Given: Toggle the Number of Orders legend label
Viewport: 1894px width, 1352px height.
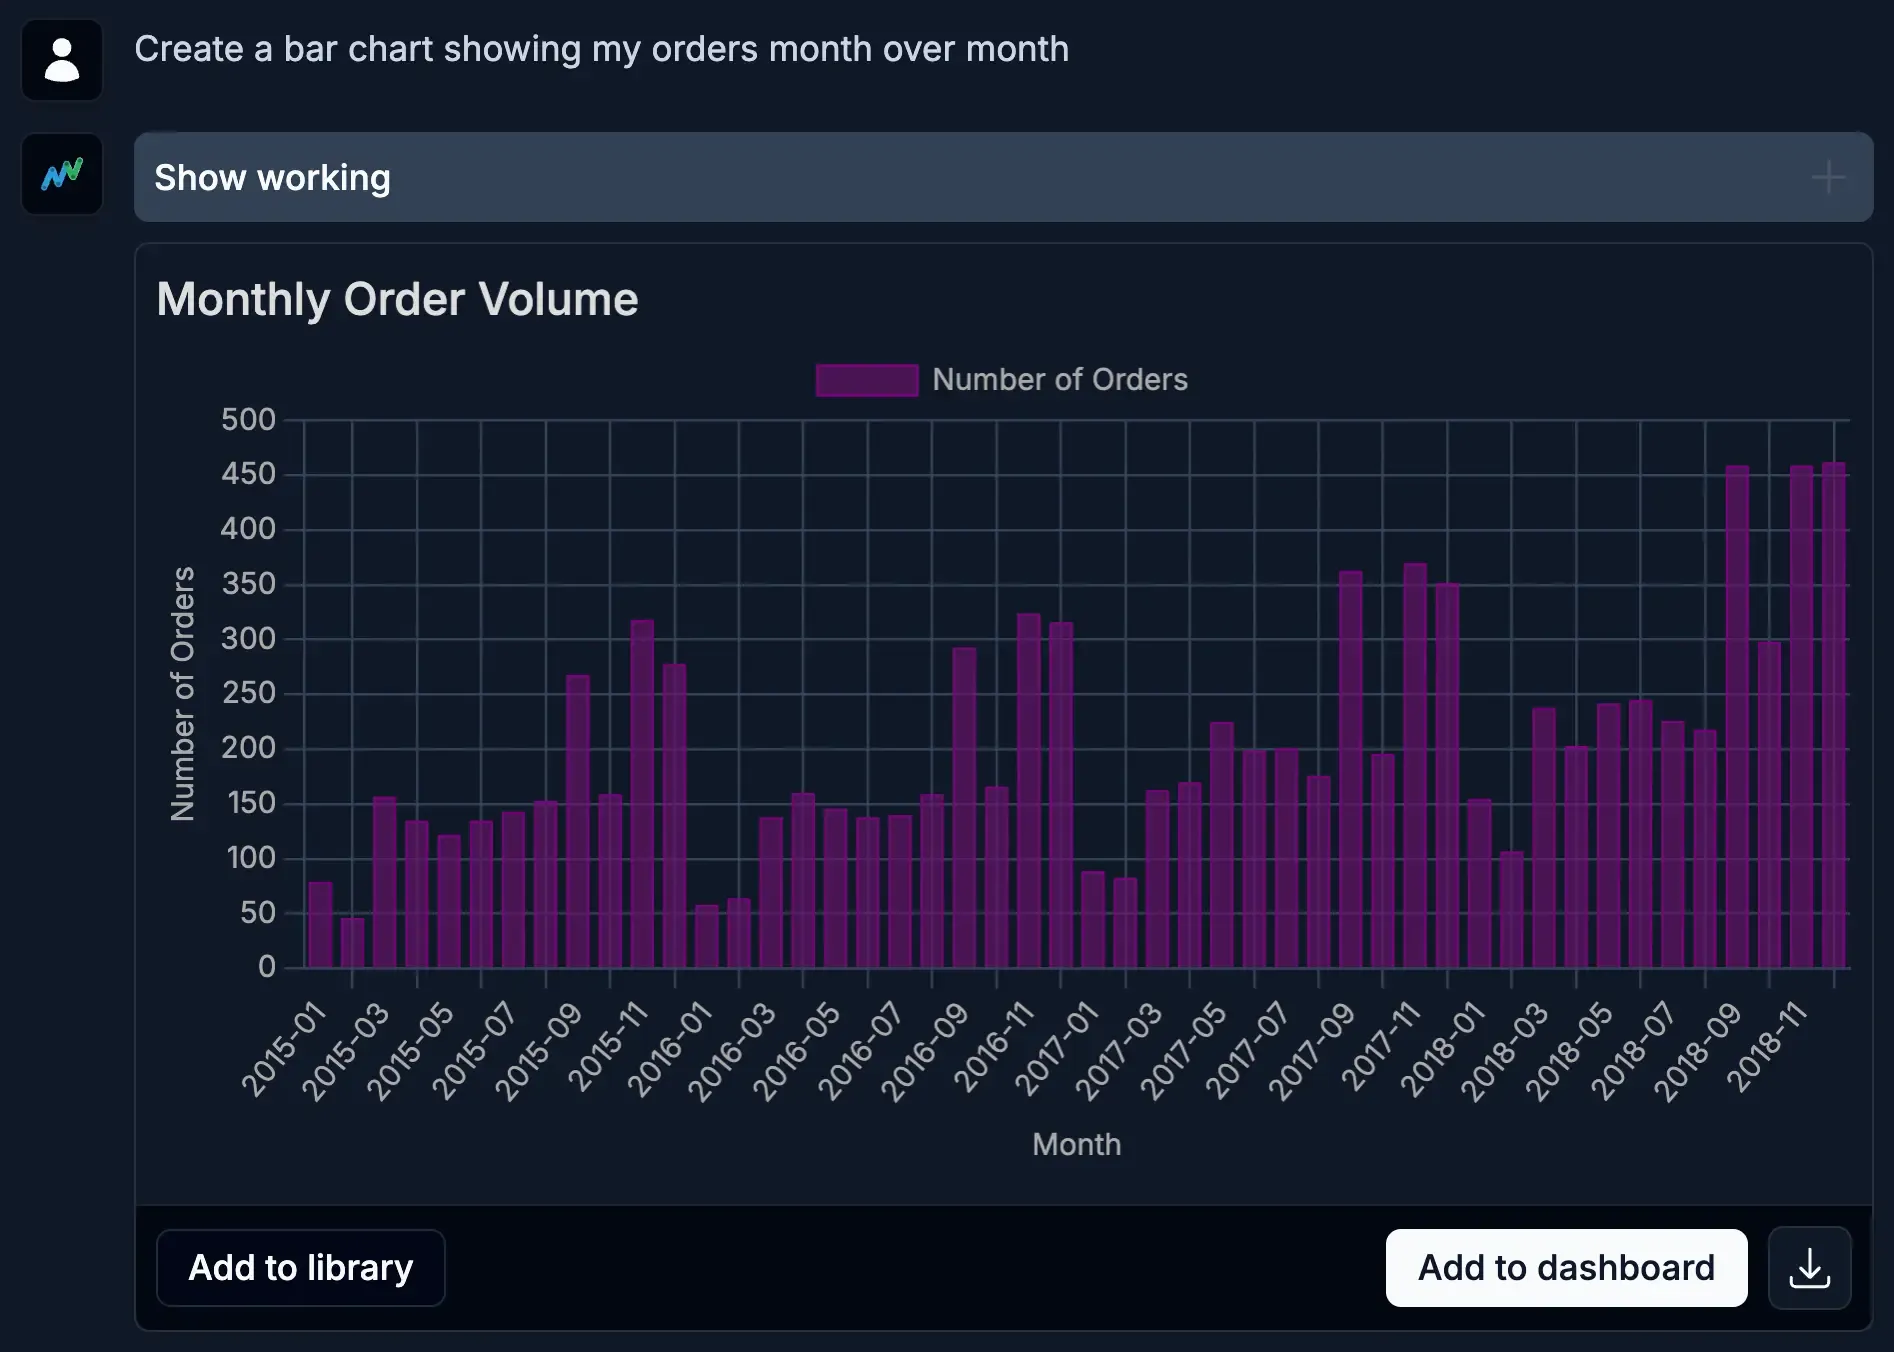Looking at the screenshot, I should click(x=1060, y=380).
